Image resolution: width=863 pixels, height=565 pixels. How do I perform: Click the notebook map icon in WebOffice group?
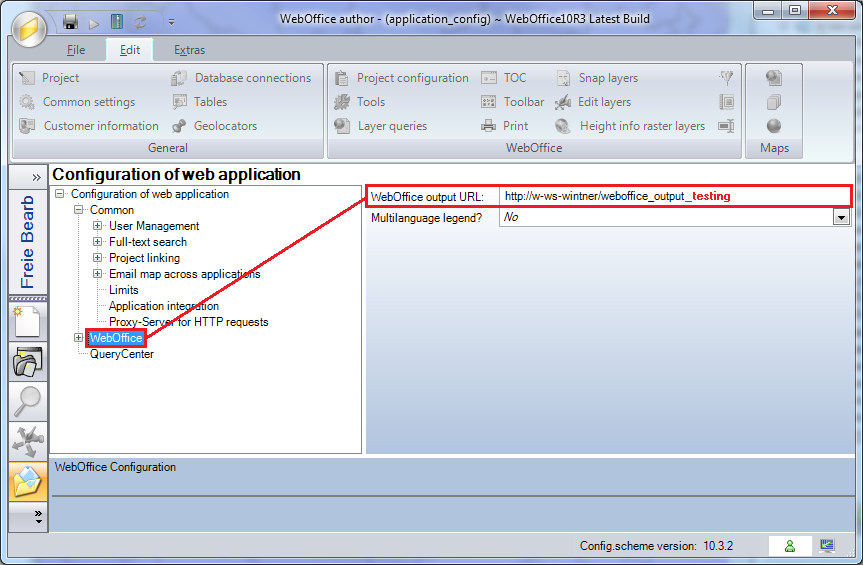click(727, 102)
